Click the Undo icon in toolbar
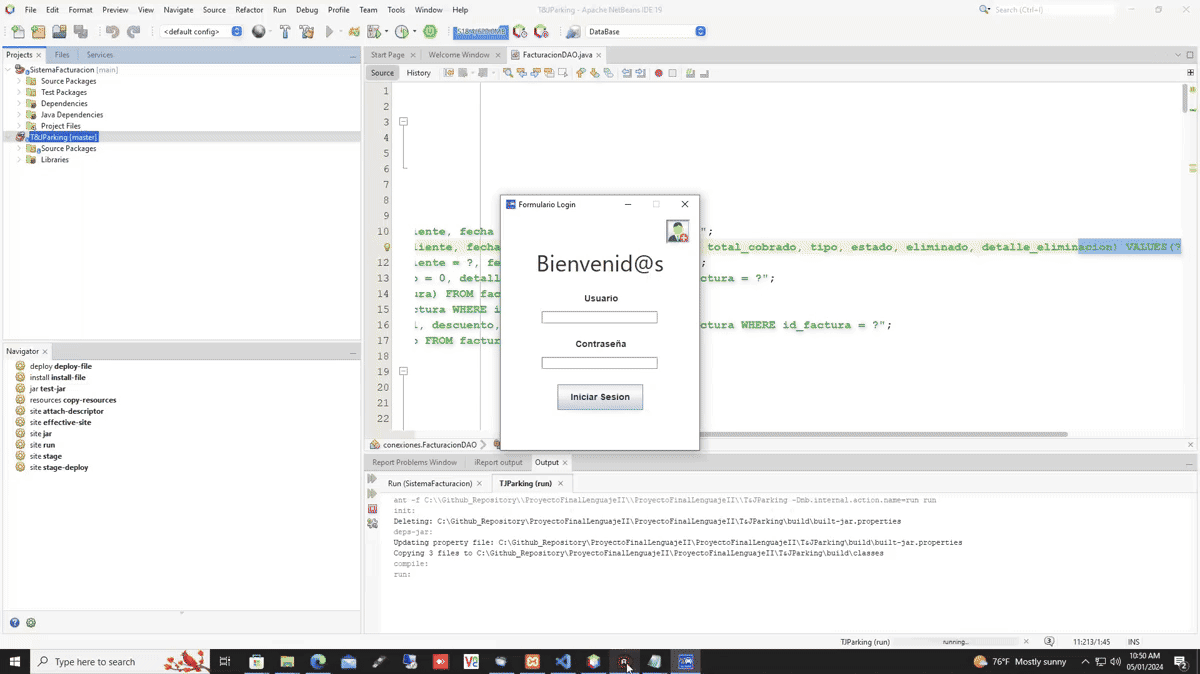The image size is (1200, 674). point(112,32)
